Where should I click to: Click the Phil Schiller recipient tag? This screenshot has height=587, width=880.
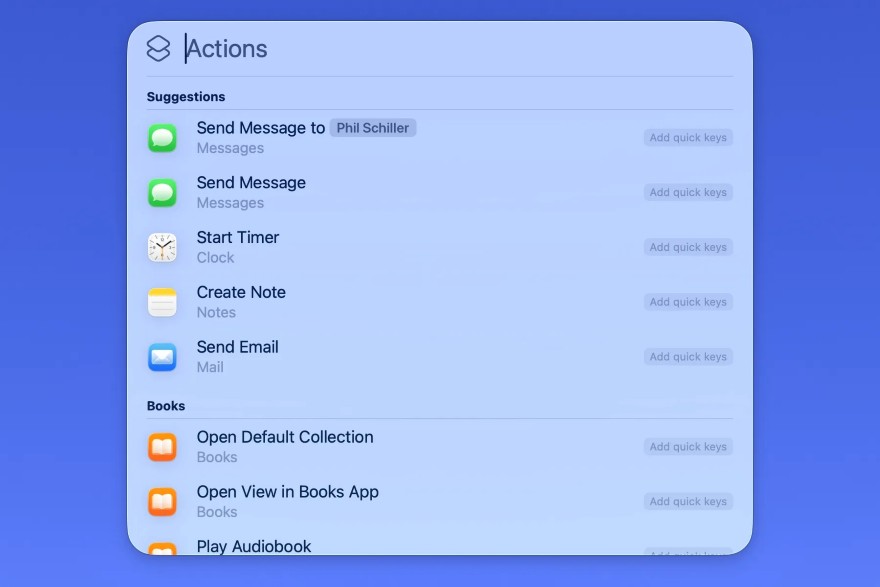(372, 127)
